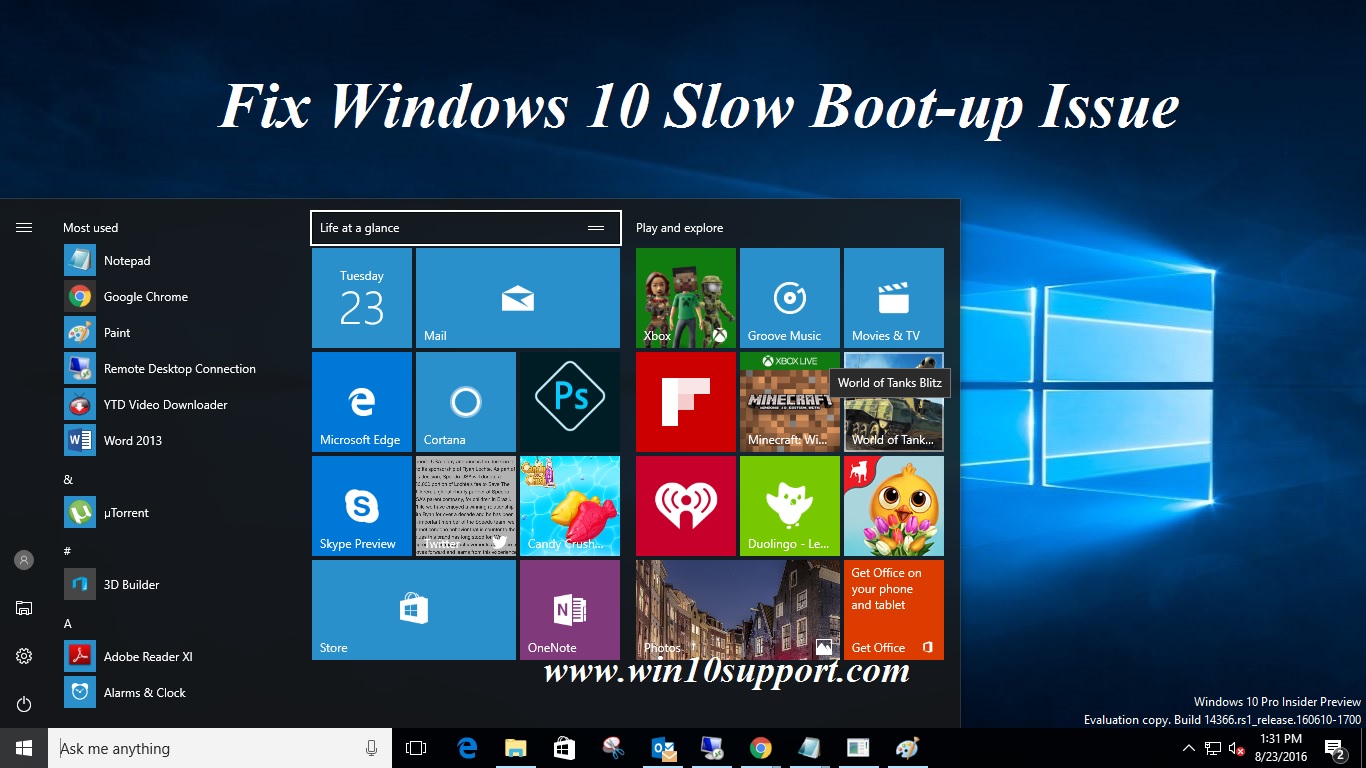Open Remote Desktop Connection from app list

coord(180,369)
